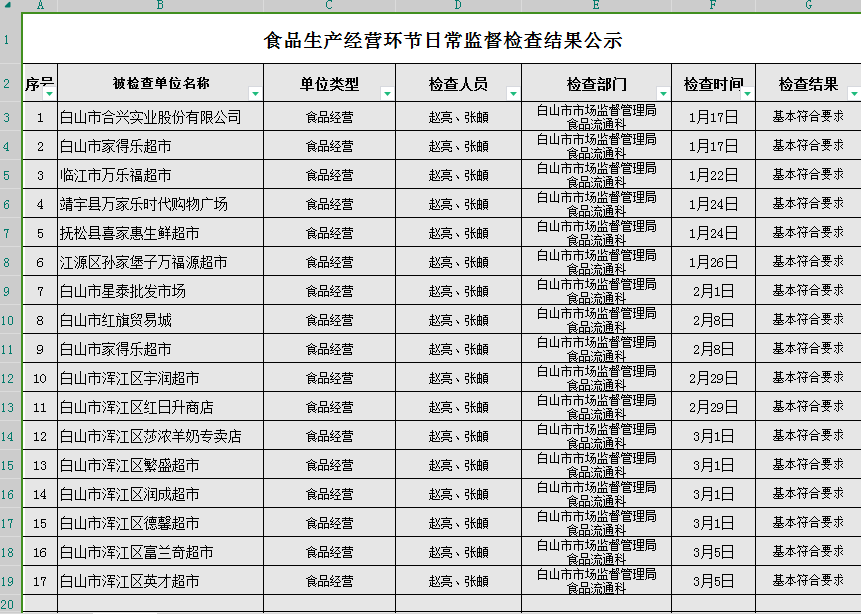This screenshot has height=614, width=861.
Task: Select 单位类型 cell in row 16
Action: [329, 494]
